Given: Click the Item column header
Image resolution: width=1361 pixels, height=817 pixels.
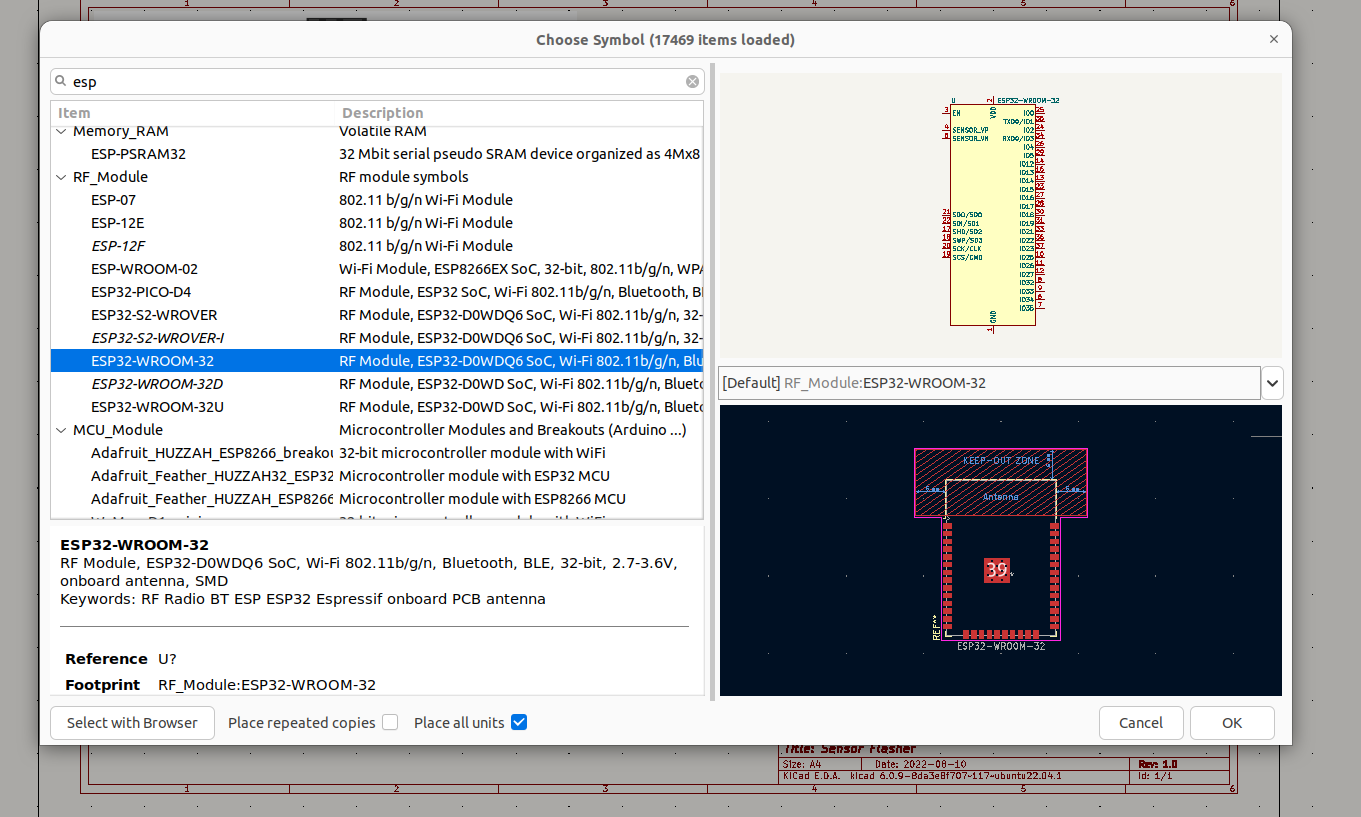Looking at the screenshot, I should (x=74, y=113).
